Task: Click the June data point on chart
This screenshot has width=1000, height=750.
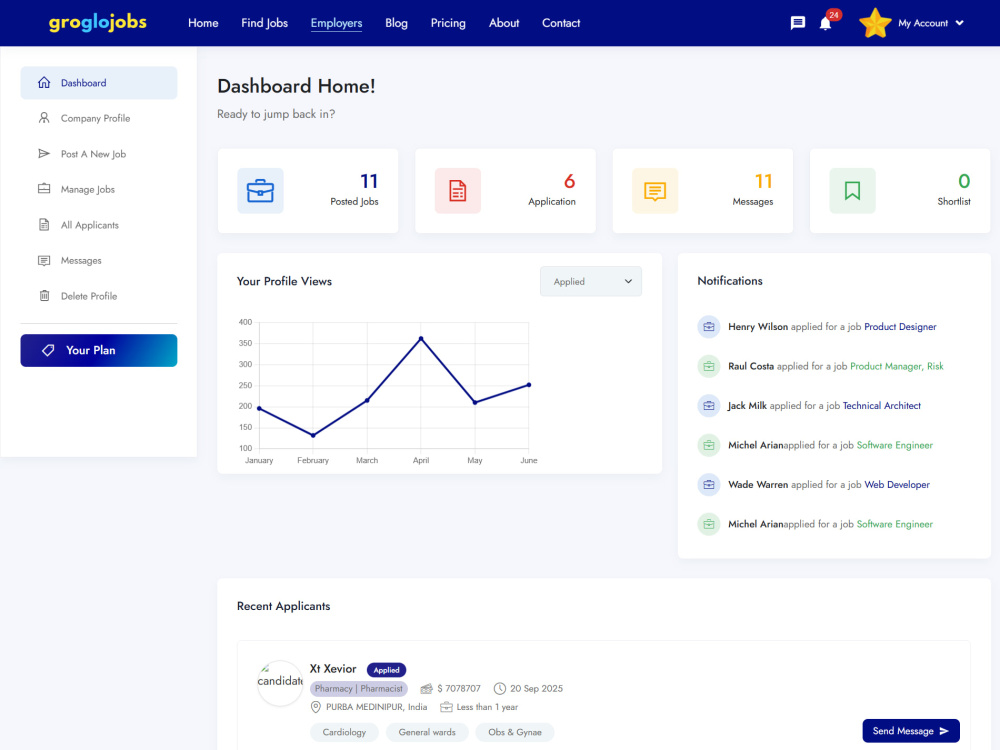Action: pyautogui.click(x=529, y=385)
